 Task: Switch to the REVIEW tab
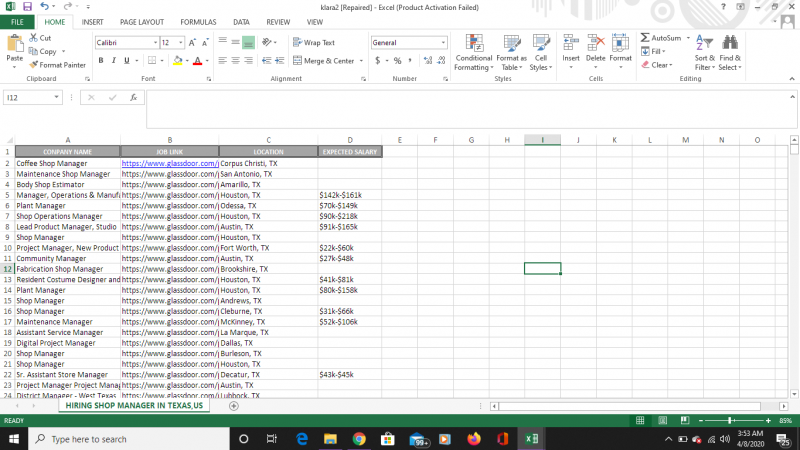(278, 22)
